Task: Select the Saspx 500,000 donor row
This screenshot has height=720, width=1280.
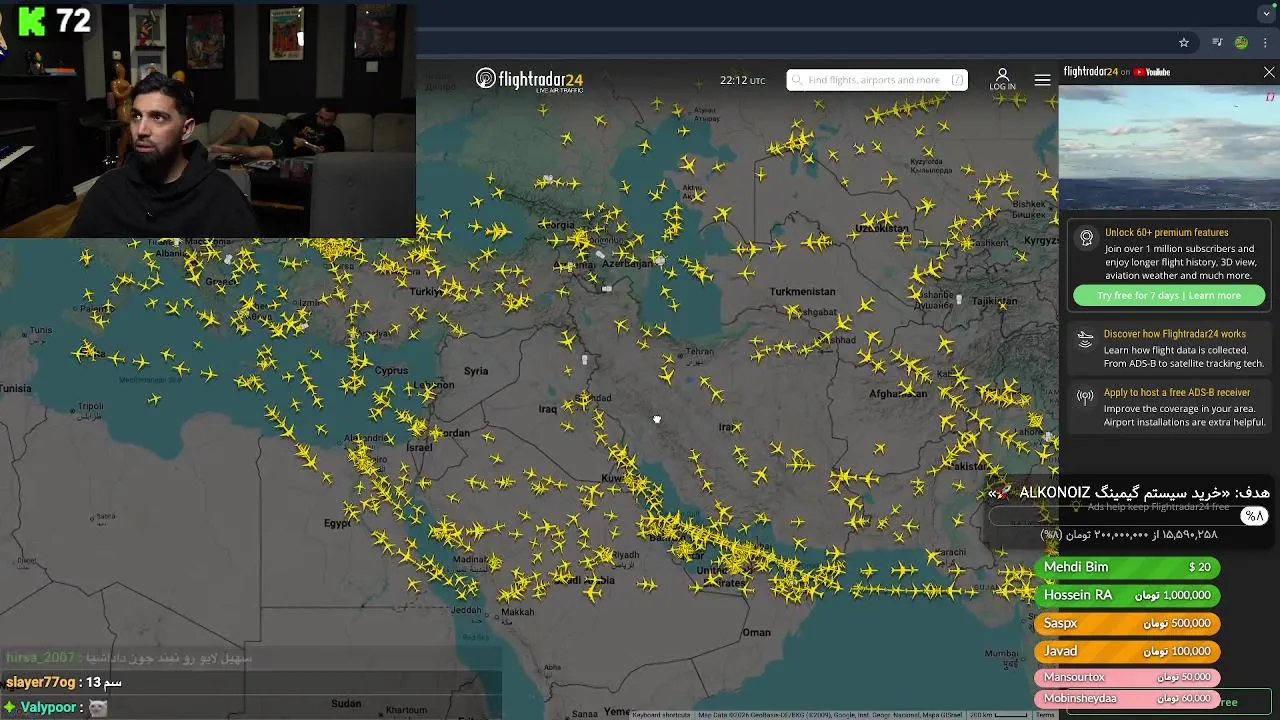Action: point(1127,623)
